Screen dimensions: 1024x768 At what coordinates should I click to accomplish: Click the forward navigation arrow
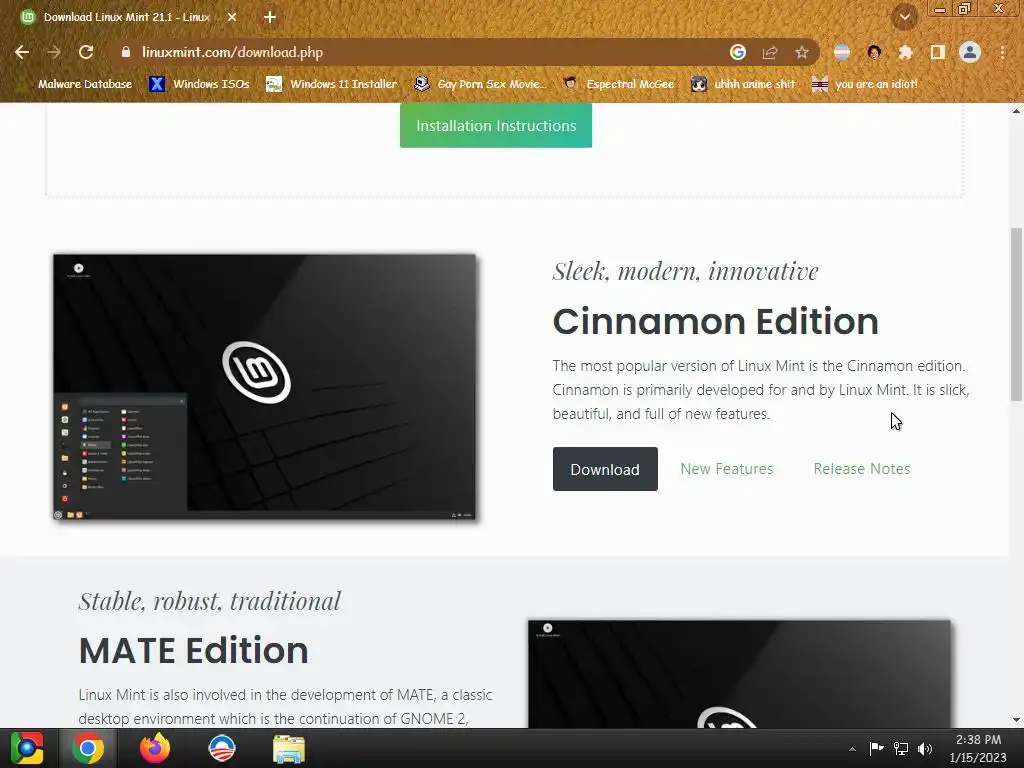tap(54, 52)
